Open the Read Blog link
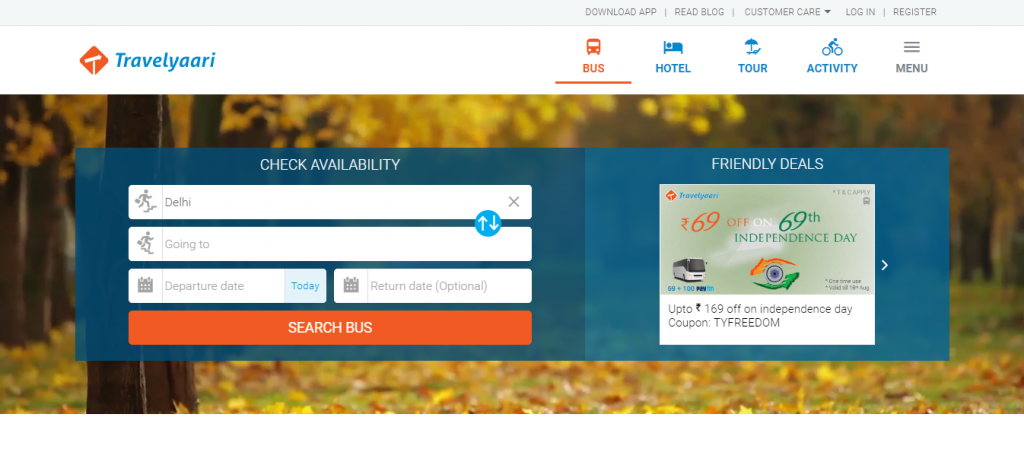The width and height of the screenshot is (1024, 462). (x=699, y=12)
